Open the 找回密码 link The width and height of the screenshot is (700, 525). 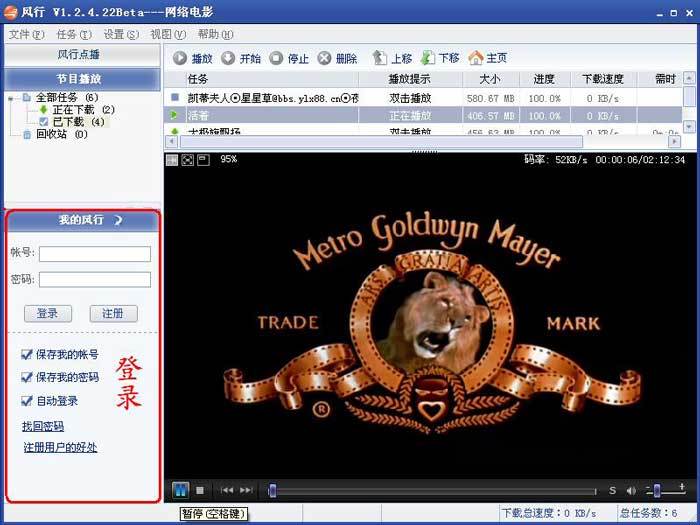pos(43,426)
